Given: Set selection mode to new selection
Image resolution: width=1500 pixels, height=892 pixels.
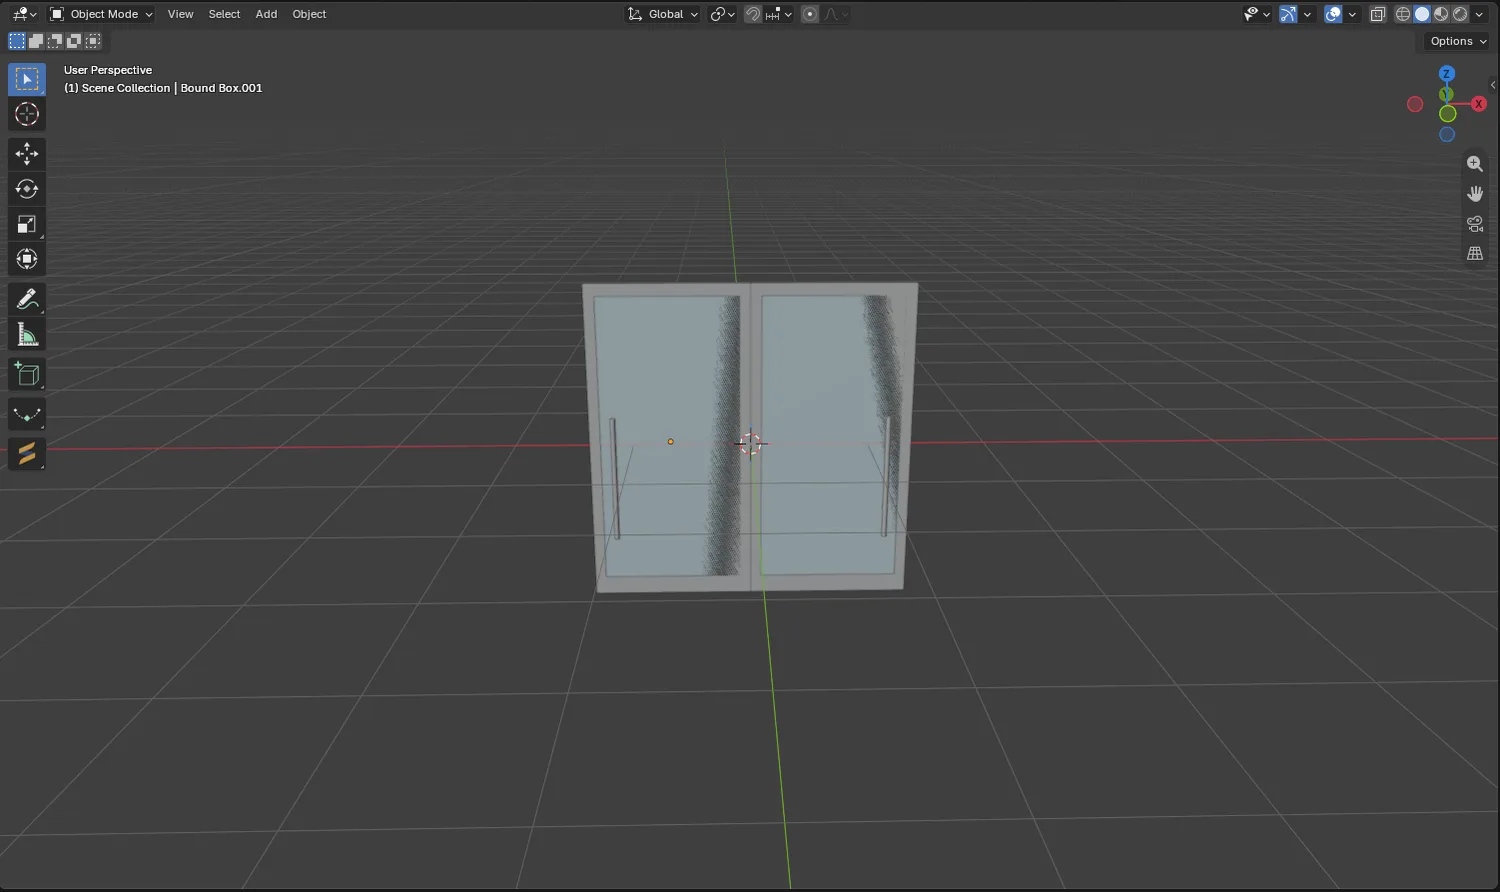Looking at the screenshot, I should coord(17,41).
